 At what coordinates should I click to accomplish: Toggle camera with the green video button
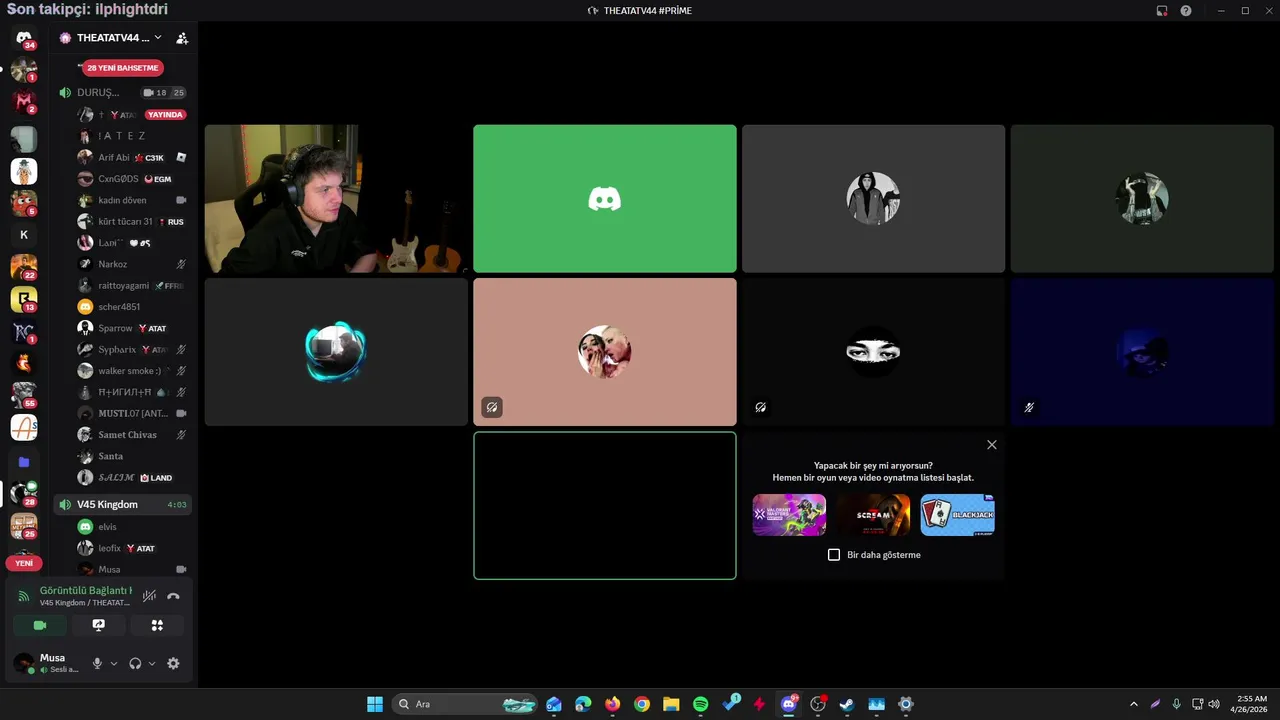click(40, 625)
